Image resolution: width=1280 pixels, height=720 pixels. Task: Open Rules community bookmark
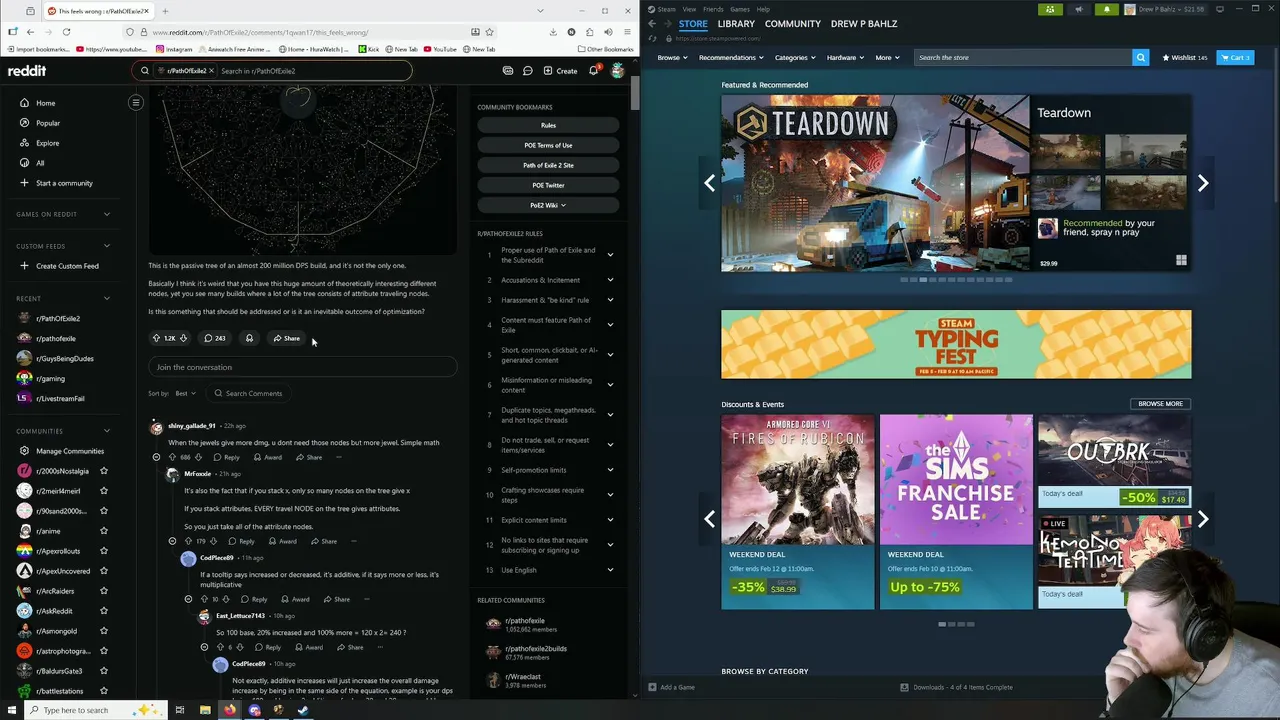[x=548, y=125]
